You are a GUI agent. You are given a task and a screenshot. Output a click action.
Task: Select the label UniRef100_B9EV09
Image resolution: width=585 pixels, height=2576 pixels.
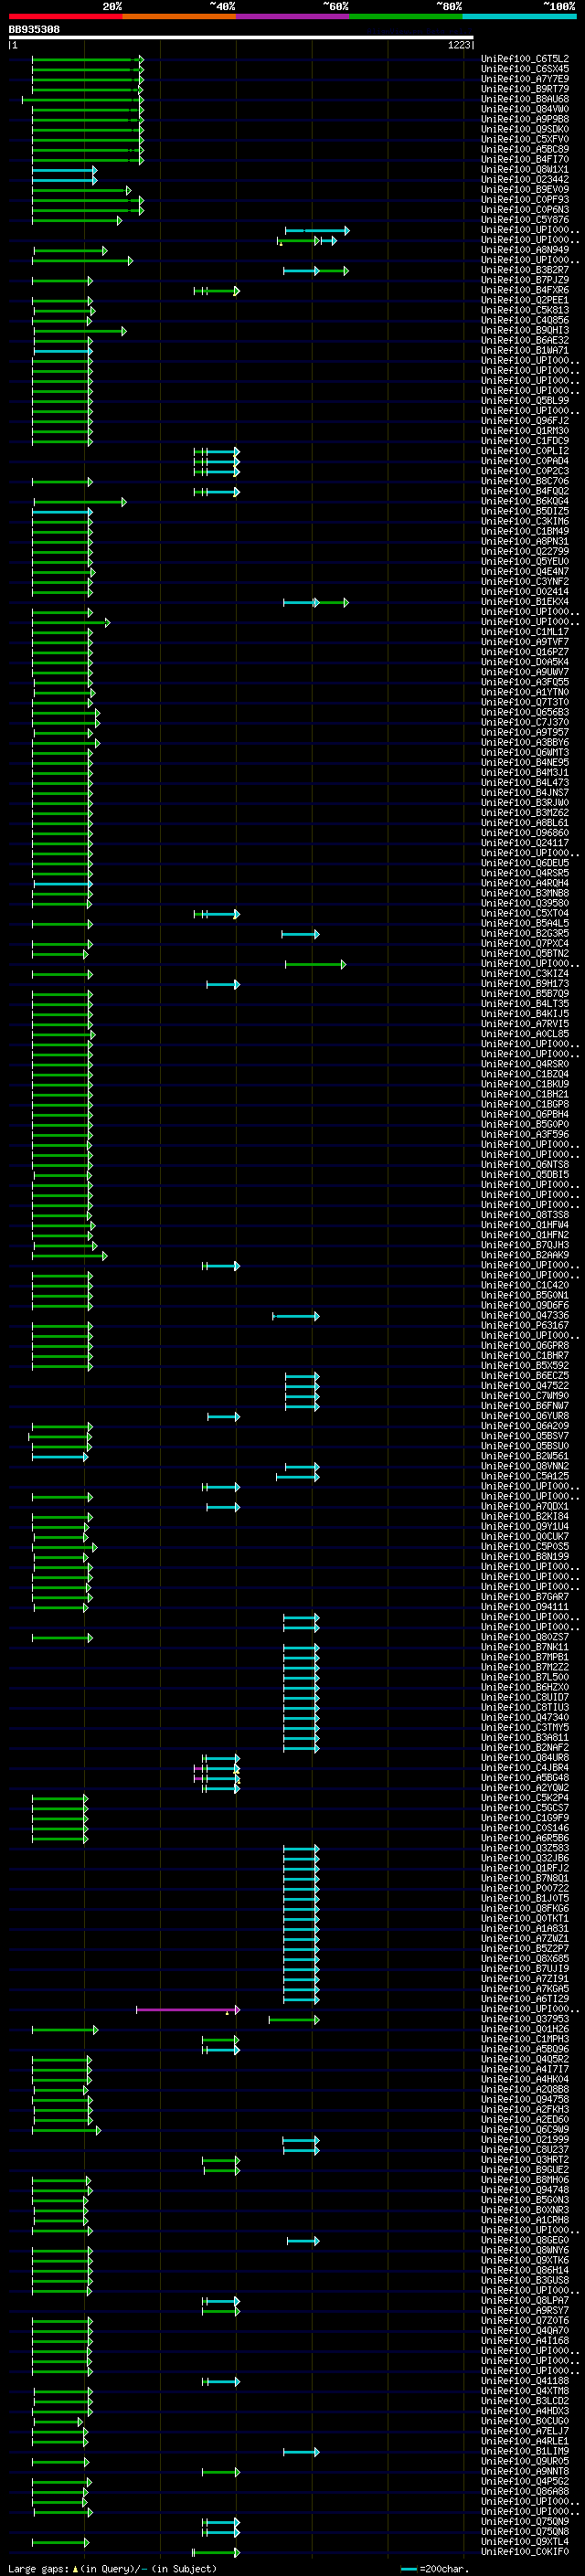(525, 190)
